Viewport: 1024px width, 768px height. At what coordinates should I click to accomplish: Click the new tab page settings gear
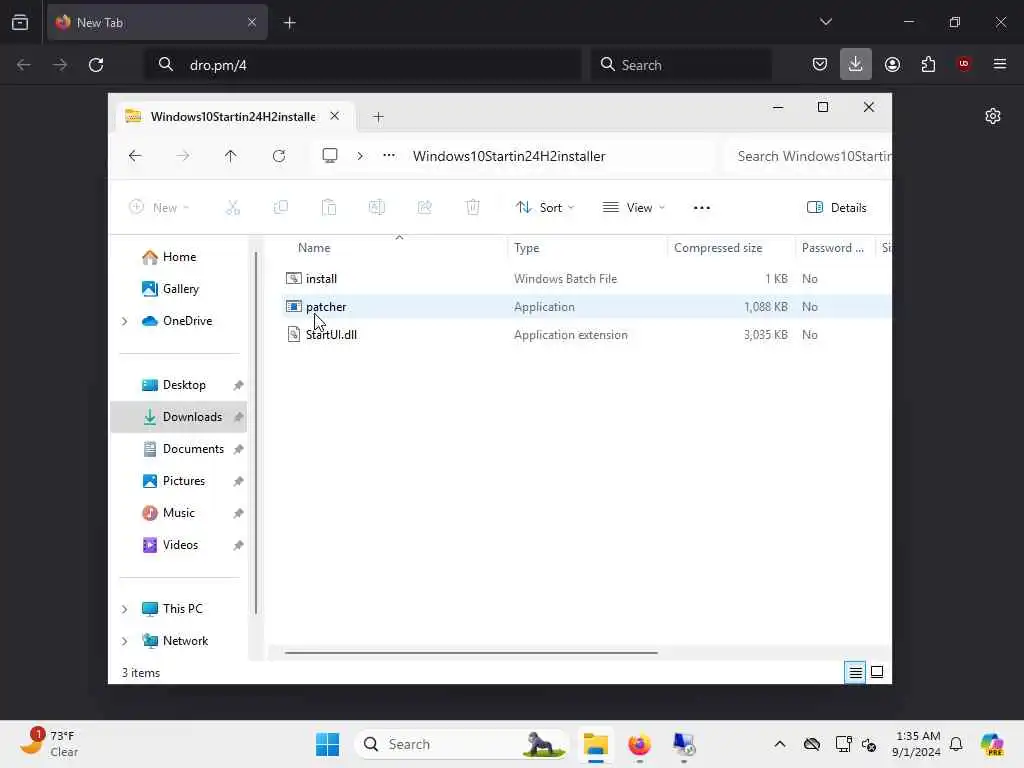click(993, 116)
